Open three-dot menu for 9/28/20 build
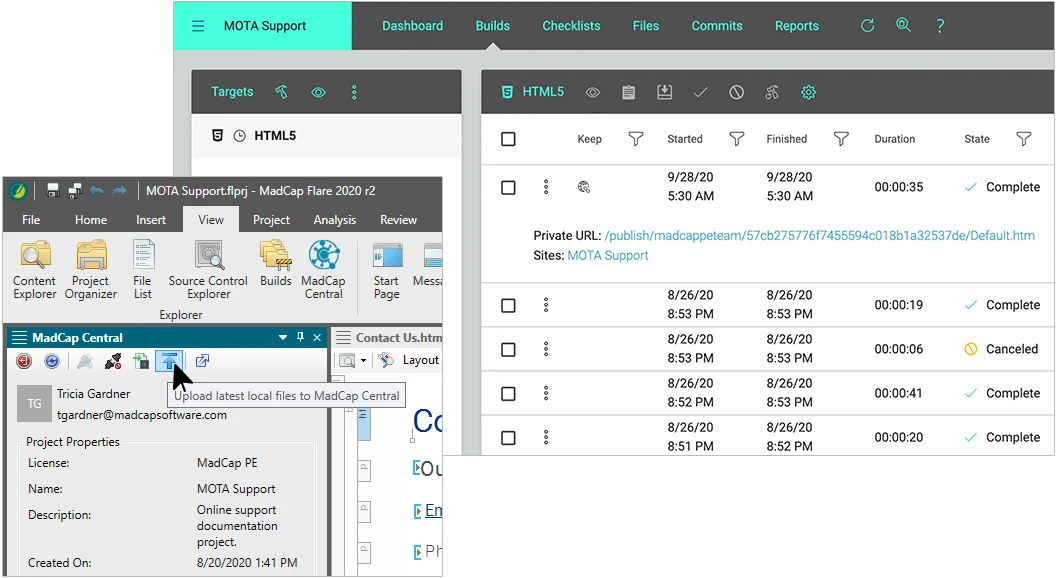Screen dimensions: 1060x578 point(546,187)
